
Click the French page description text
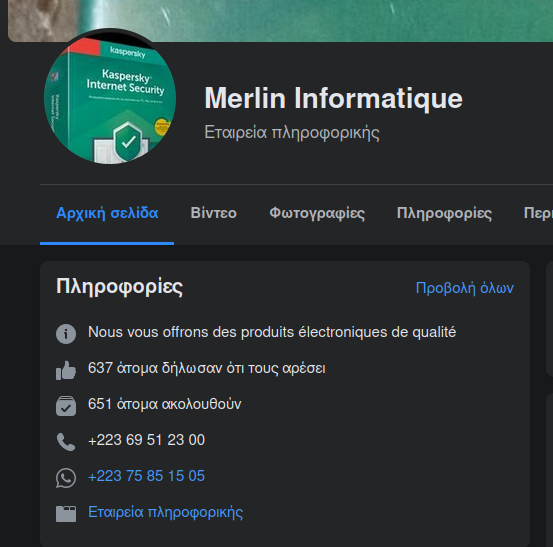pos(272,332)
